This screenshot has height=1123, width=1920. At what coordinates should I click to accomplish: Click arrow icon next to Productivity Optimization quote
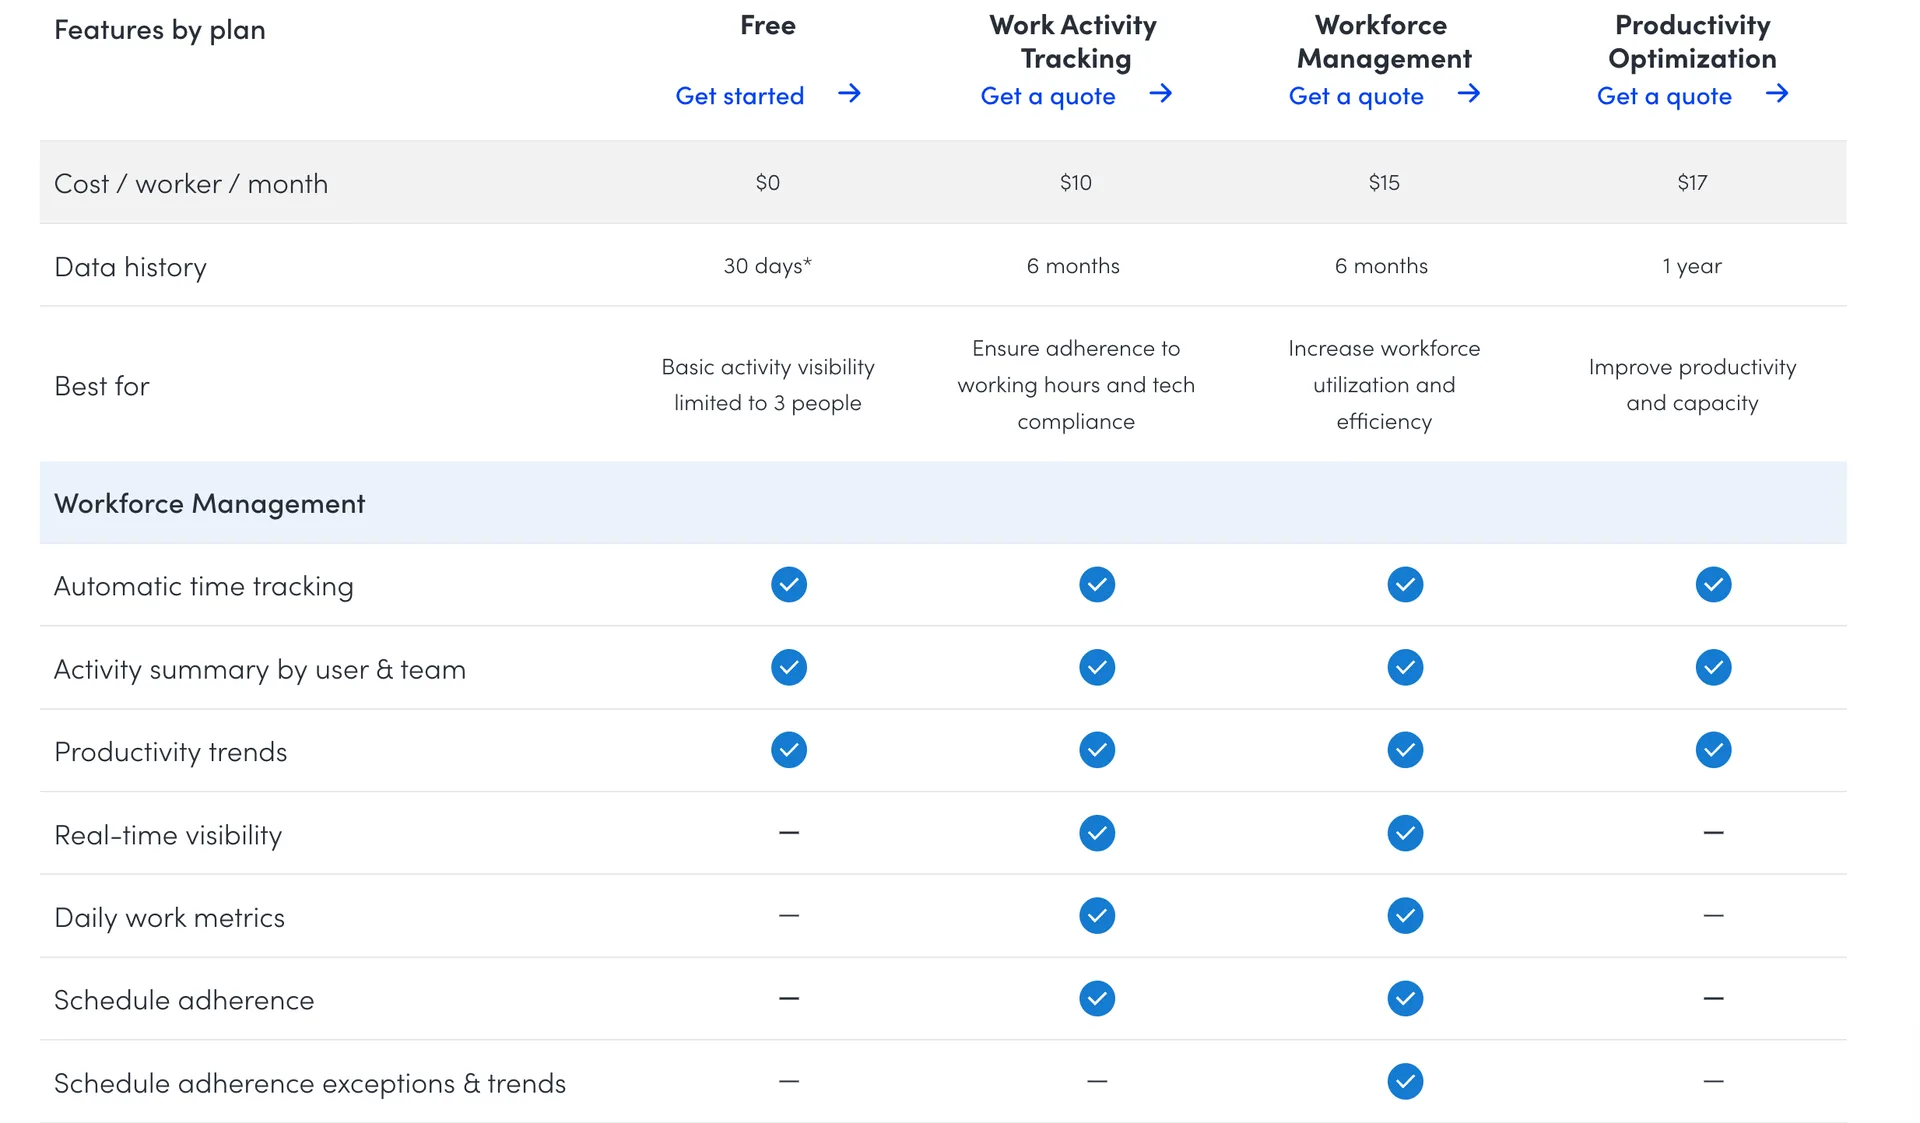[x=1776, y=94]
